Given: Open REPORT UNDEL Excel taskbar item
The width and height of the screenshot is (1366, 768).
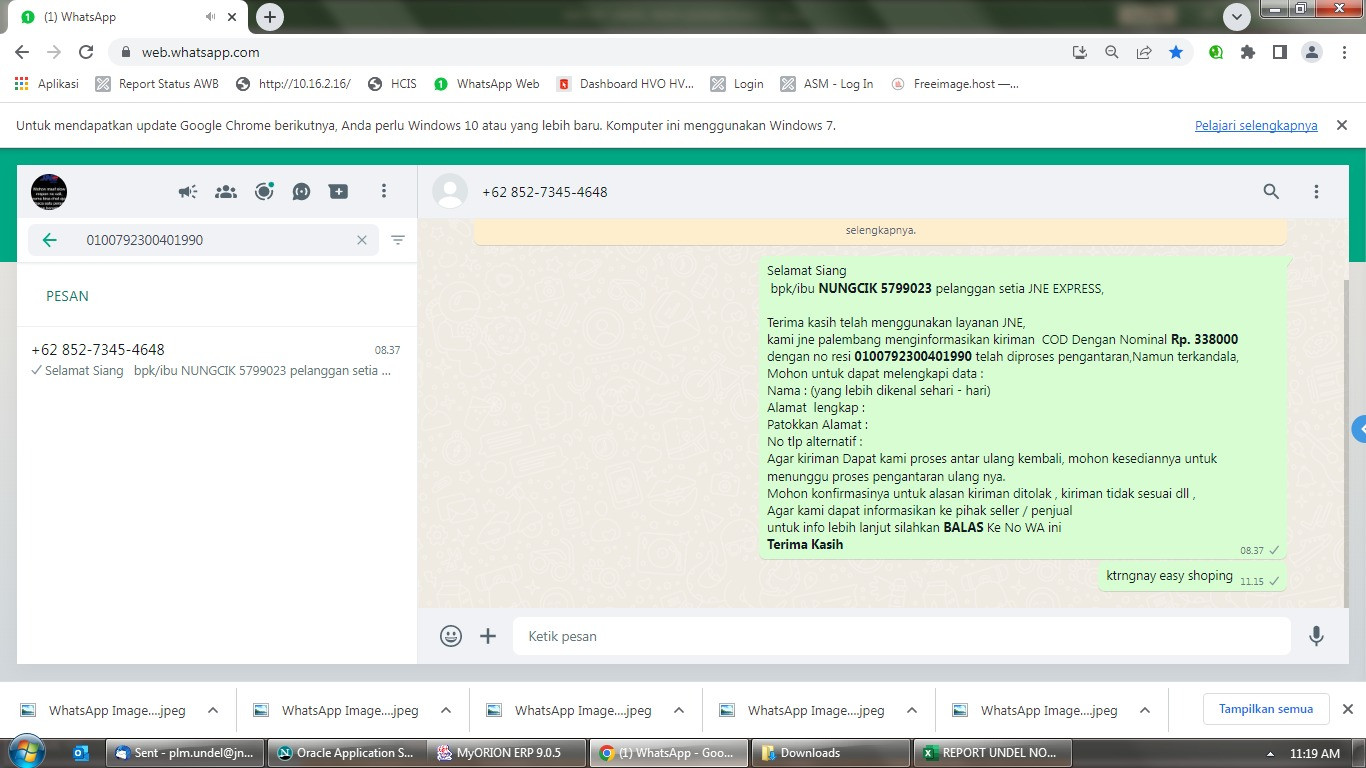Looking at the screenshot, I should tap(992, 753).
